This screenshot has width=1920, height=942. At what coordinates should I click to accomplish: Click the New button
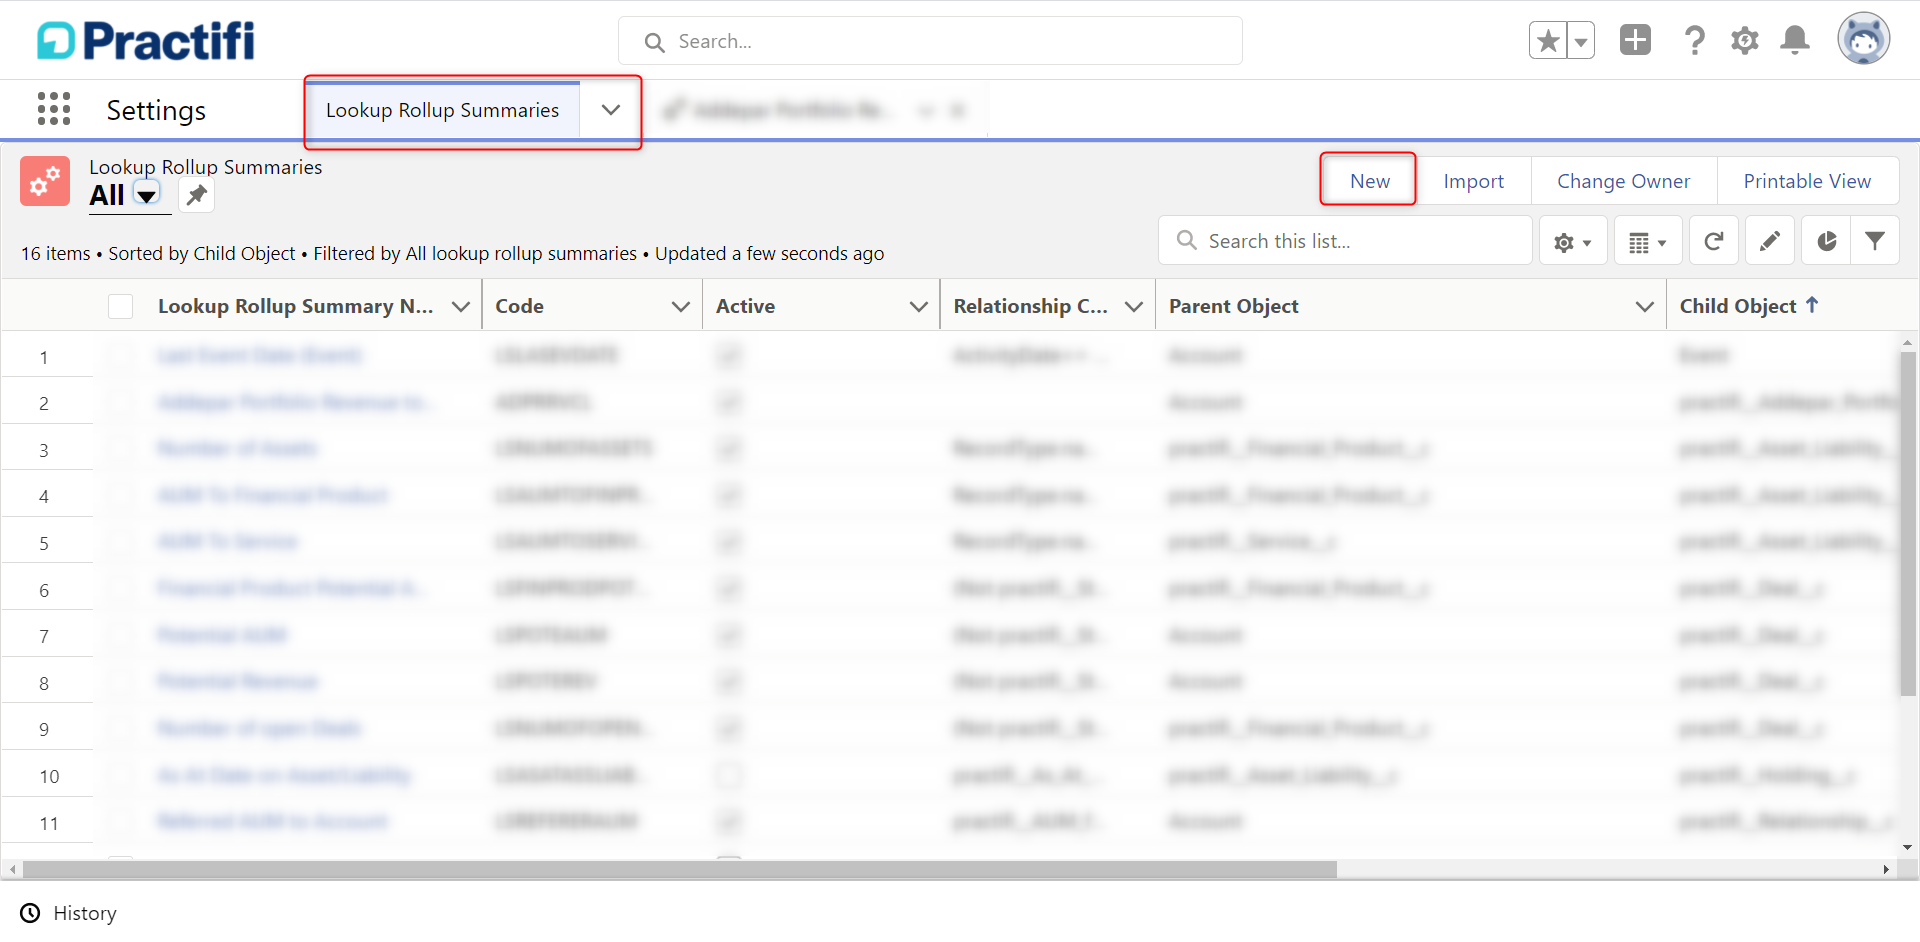1369,181
